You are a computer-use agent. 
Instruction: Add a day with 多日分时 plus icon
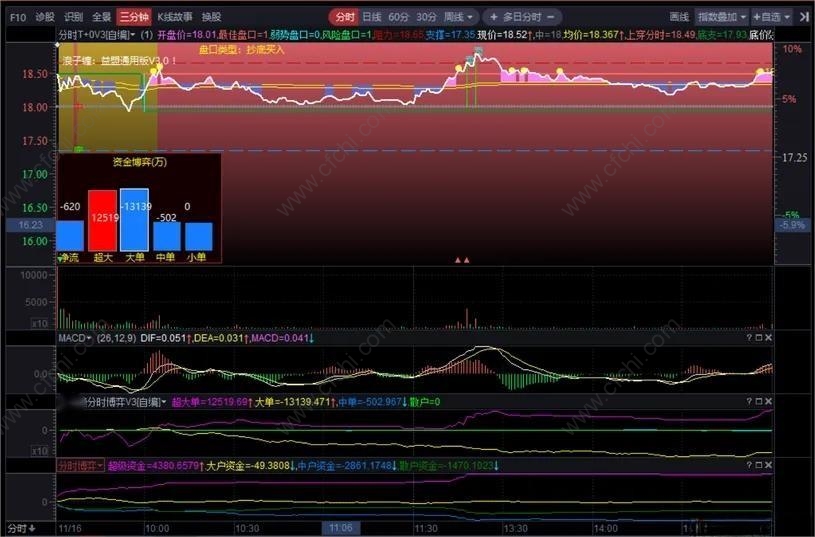[x=493, y=17]
